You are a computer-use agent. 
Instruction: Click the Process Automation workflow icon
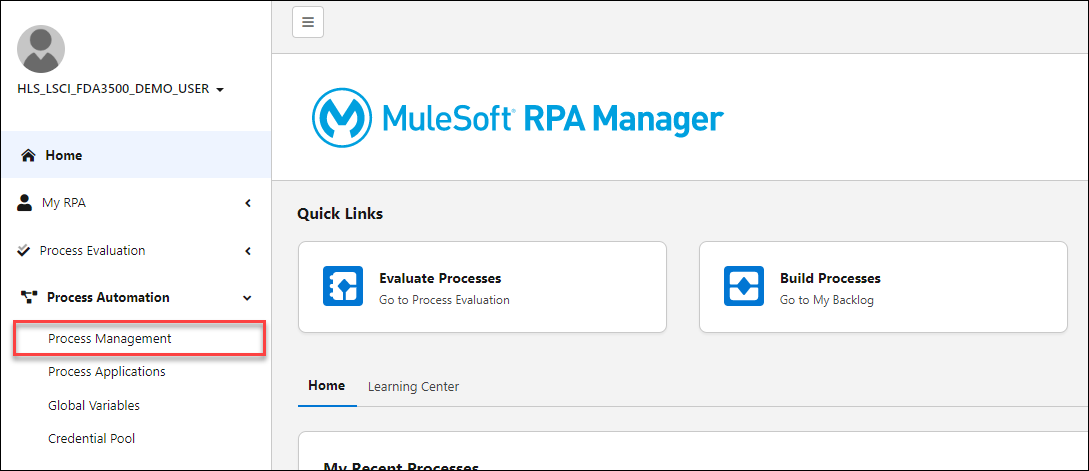point(28,297)
